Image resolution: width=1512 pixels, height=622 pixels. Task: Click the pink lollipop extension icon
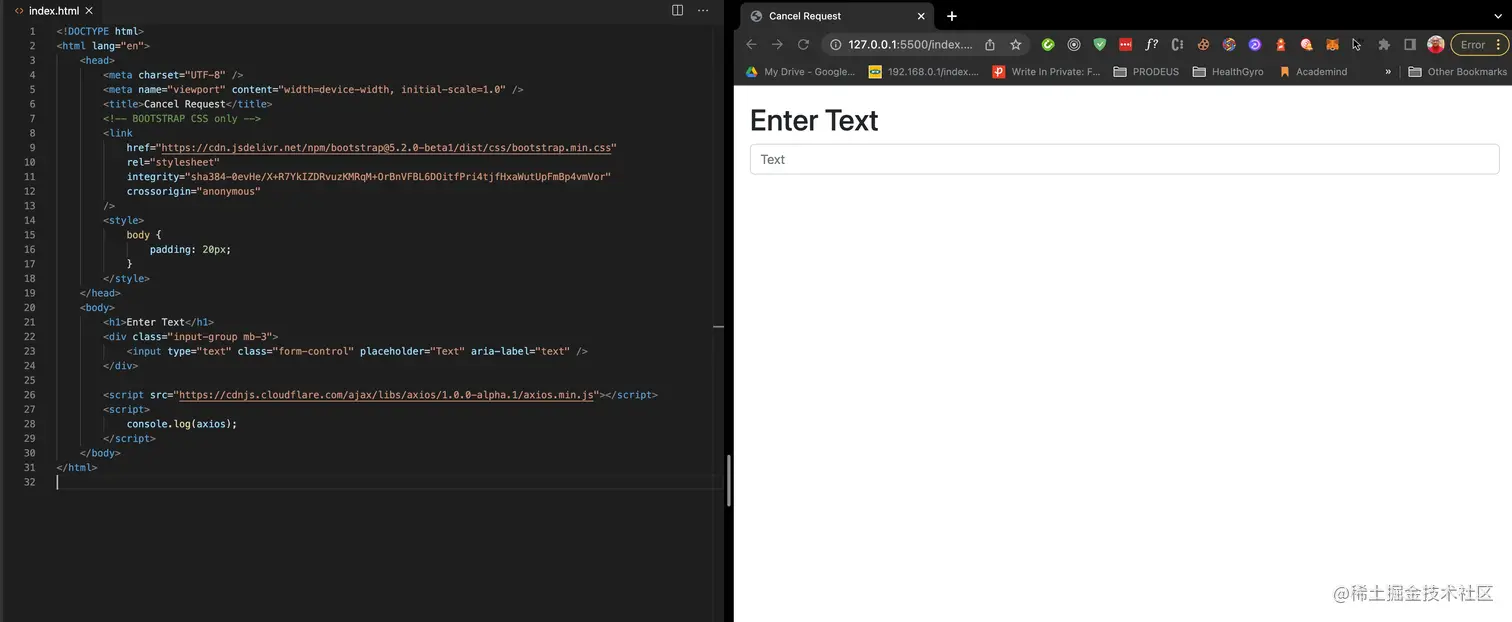[1306, 44]
